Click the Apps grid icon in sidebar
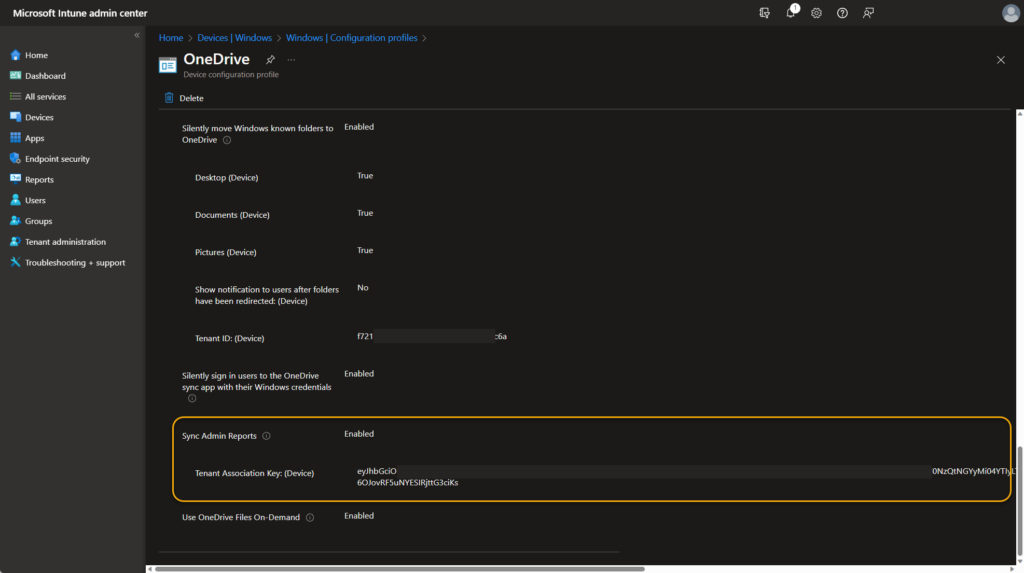Screen dimensions: 1024x573 16,138
